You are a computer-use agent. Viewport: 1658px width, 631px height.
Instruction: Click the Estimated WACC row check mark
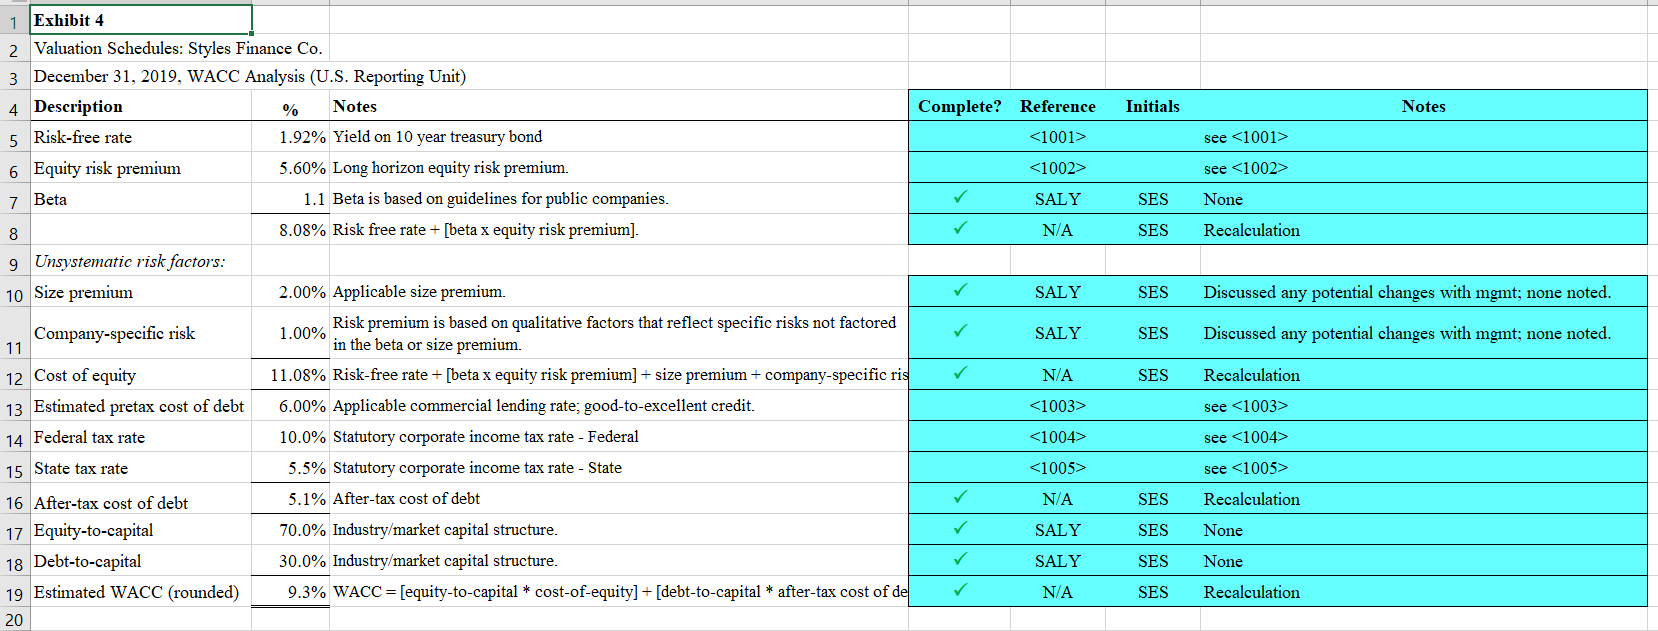pos(960,591)
